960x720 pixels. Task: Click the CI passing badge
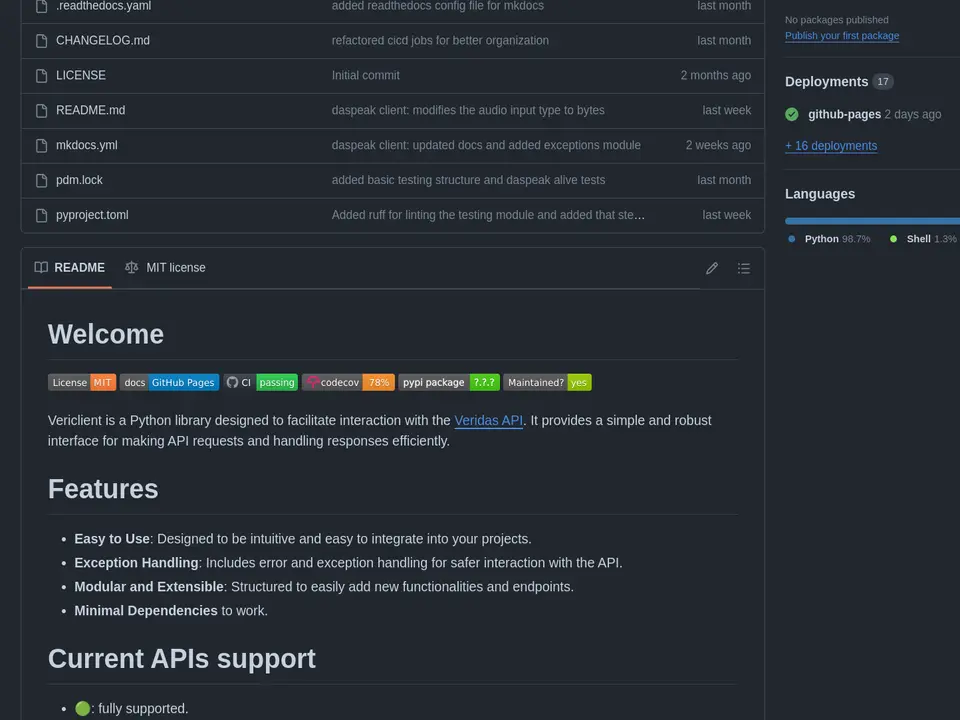click(x=261, y=383)
